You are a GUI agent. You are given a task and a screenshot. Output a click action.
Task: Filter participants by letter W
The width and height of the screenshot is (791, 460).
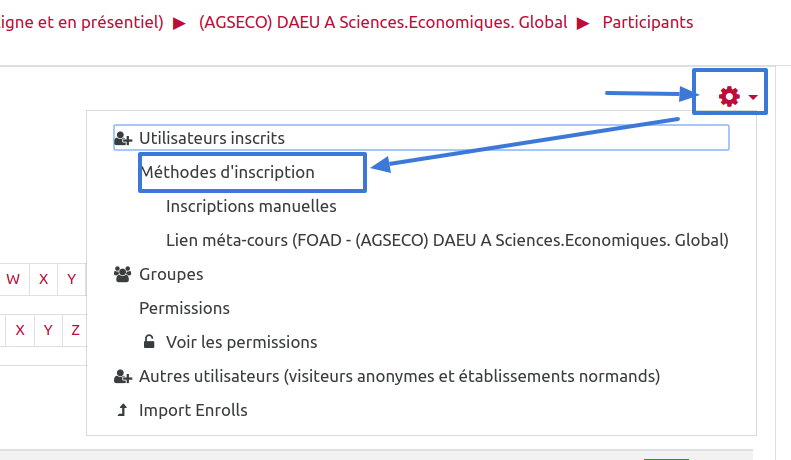pos(14,279)
